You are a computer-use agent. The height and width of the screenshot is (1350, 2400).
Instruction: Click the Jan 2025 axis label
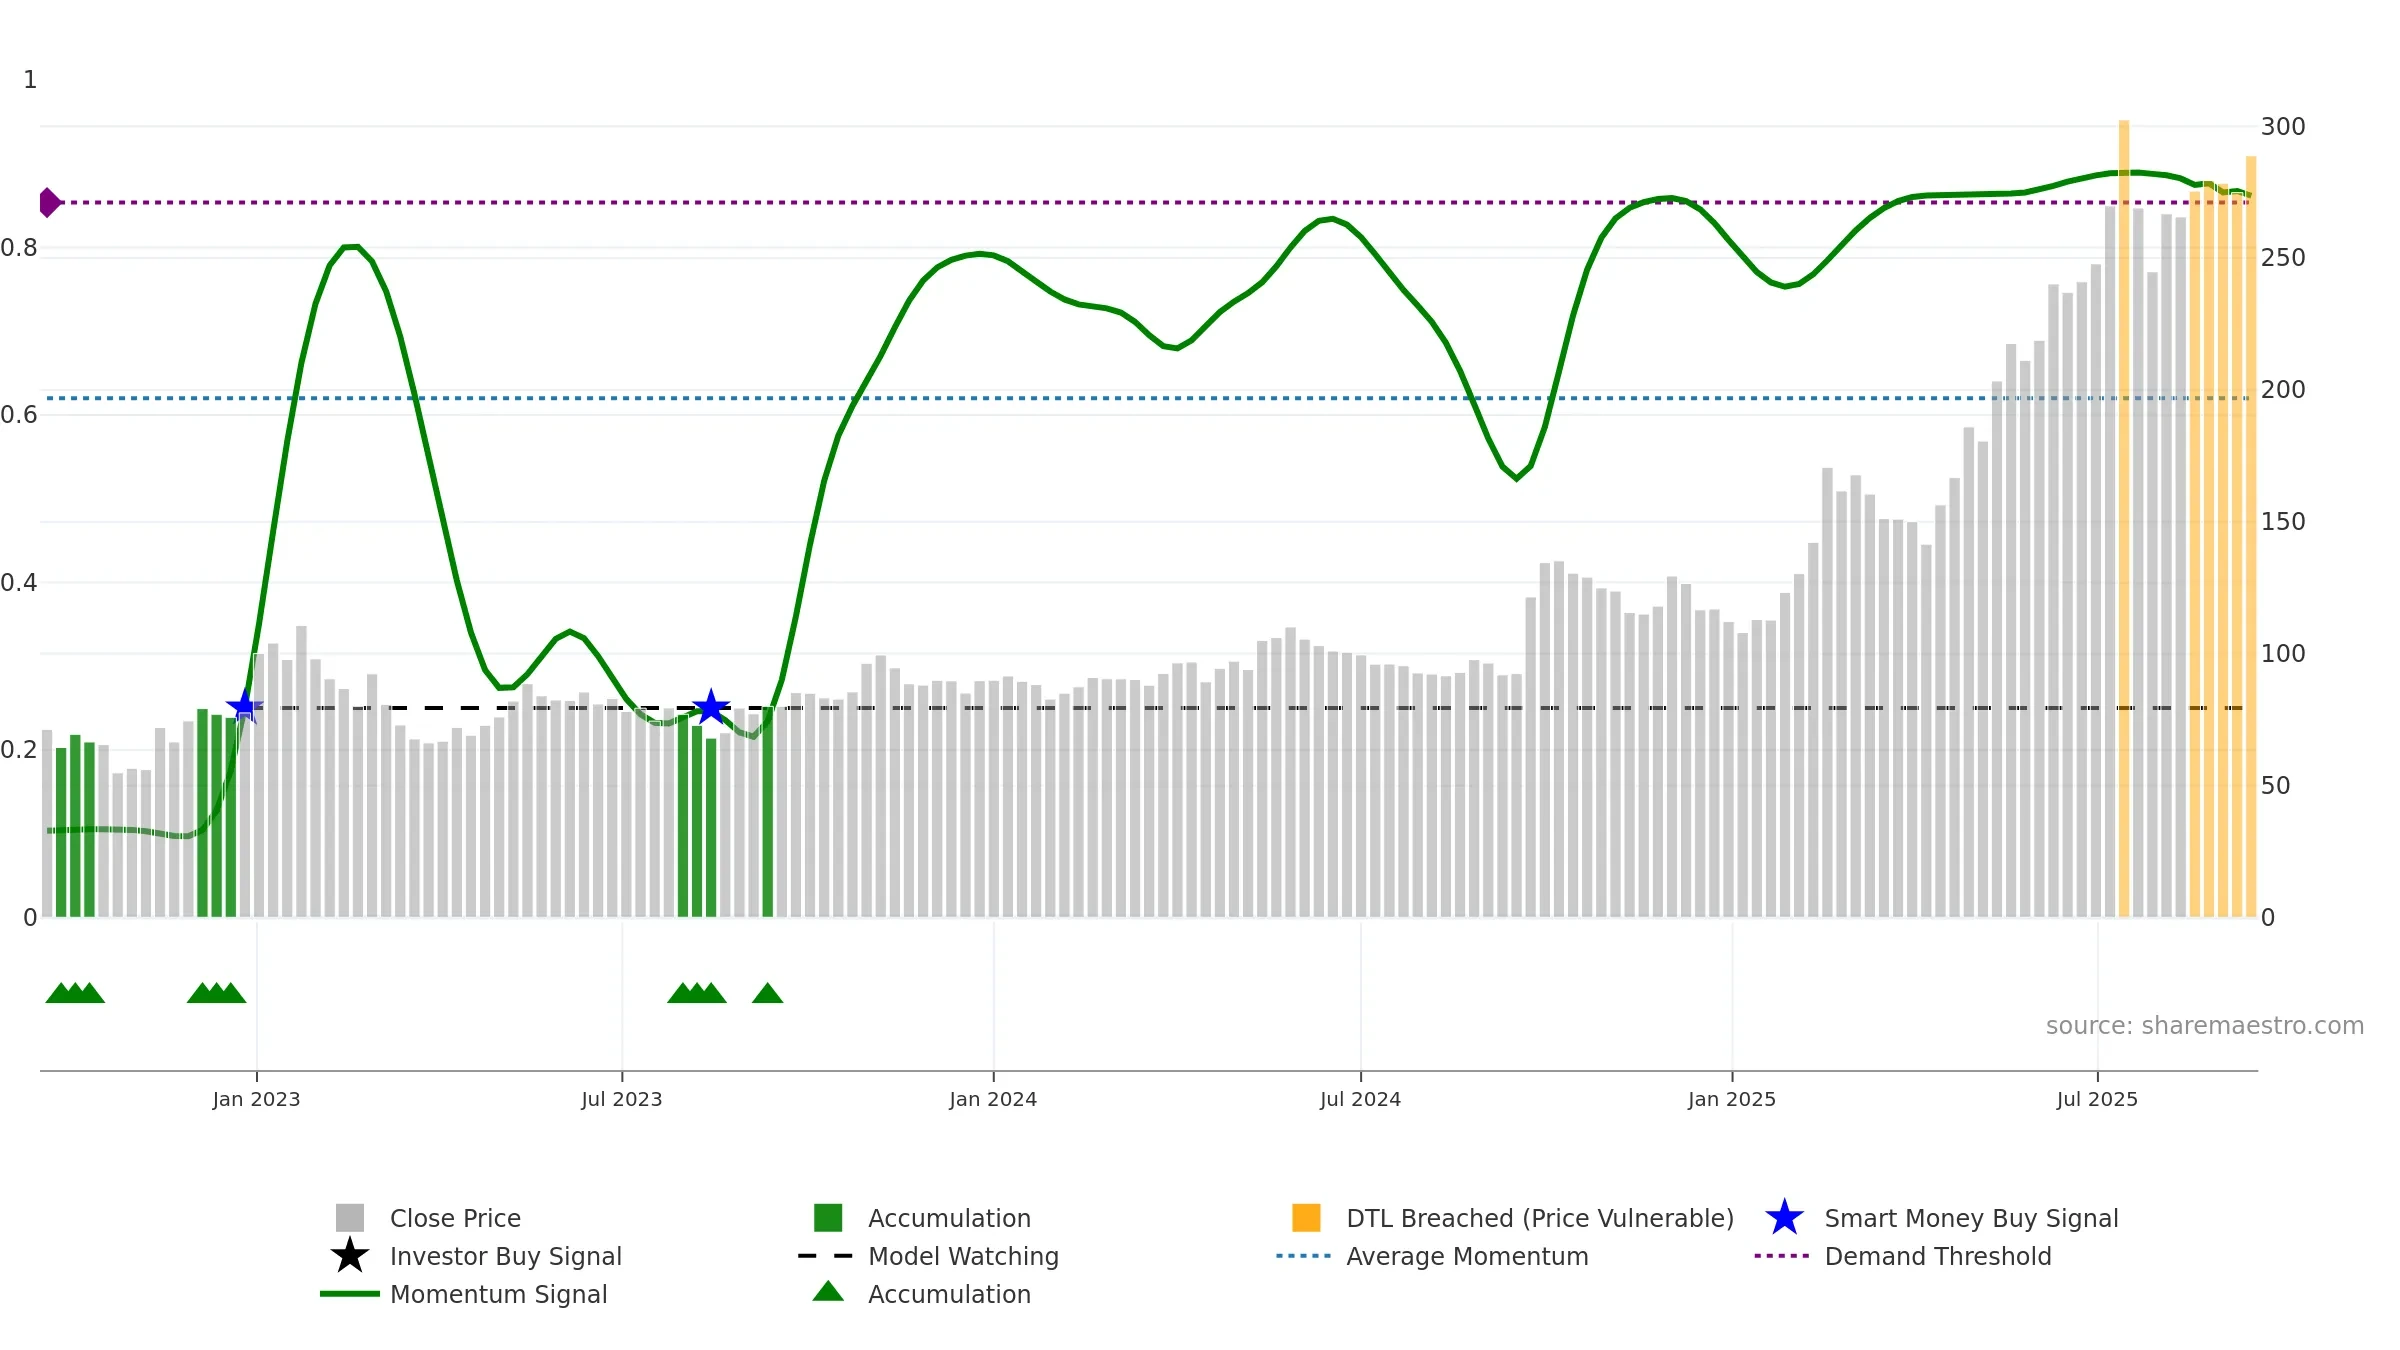tap(1732, 1099)
